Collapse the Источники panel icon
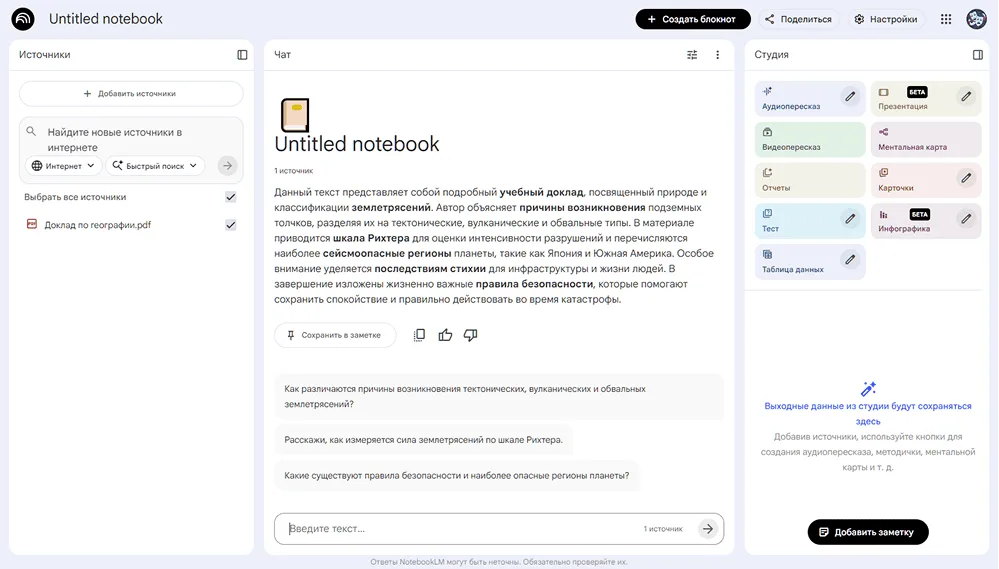Screen dimensions: 999x569 [x=242, y=55]
